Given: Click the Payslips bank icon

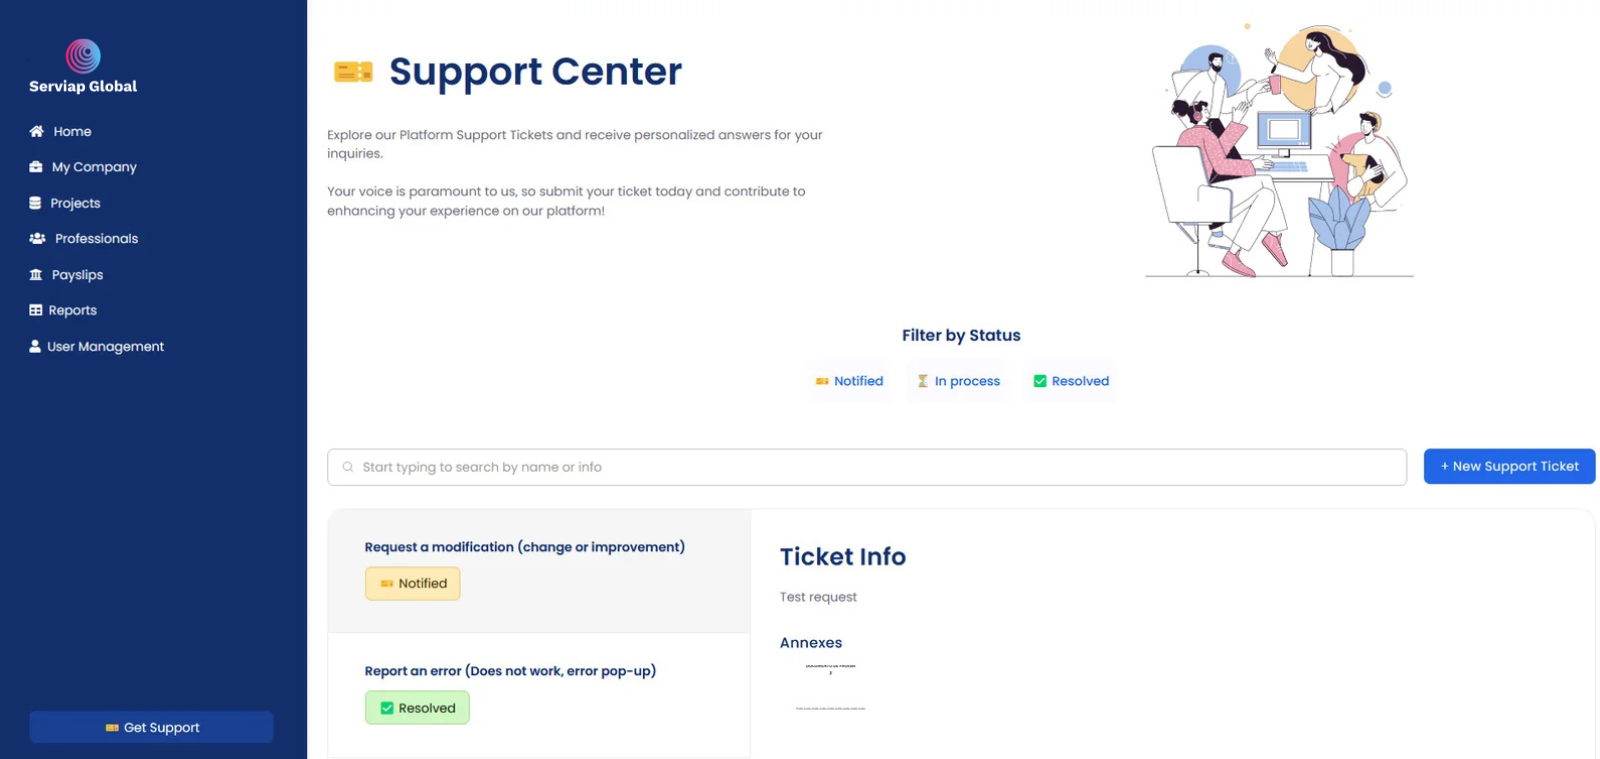Looking at the screenshot, I should pos(36,275).
